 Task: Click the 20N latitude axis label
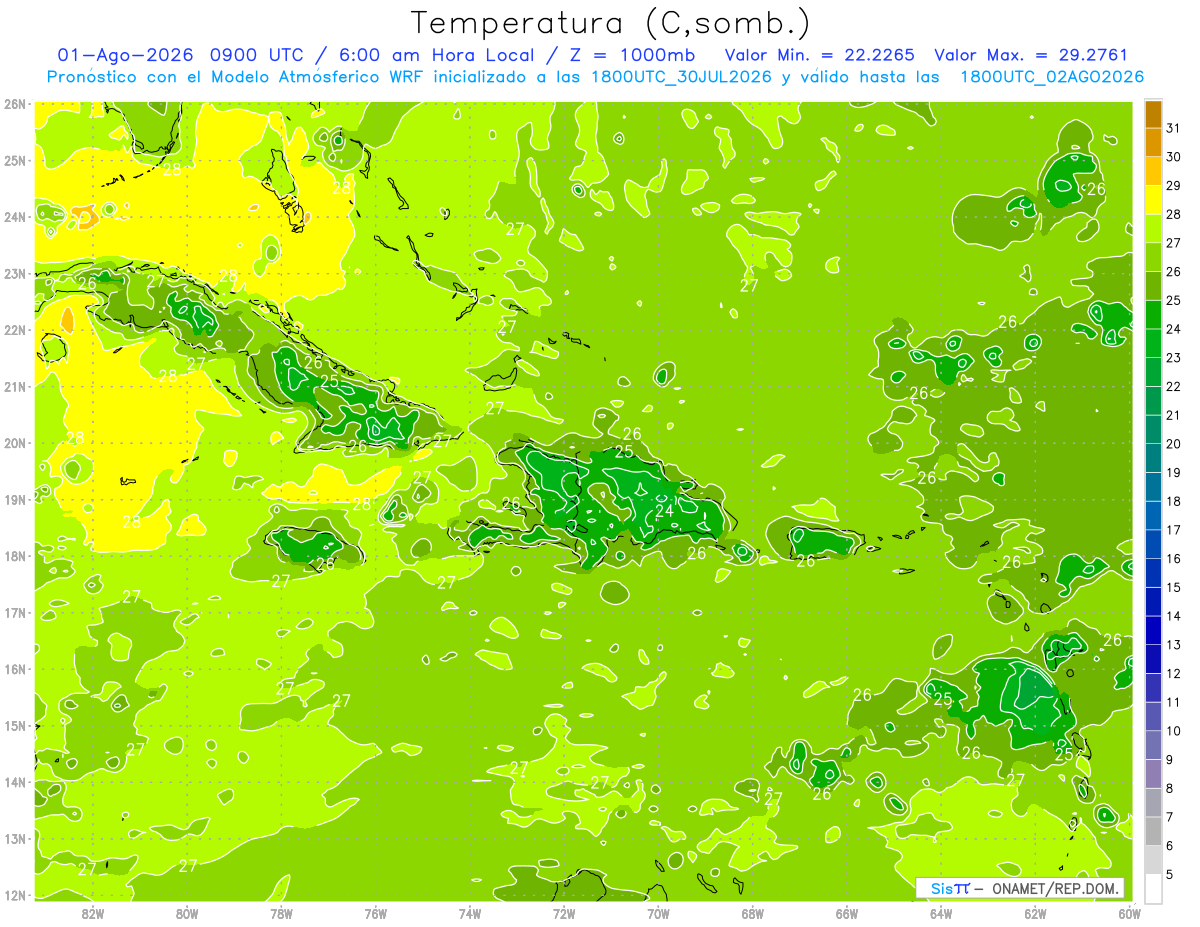click(x=15, y=443)
